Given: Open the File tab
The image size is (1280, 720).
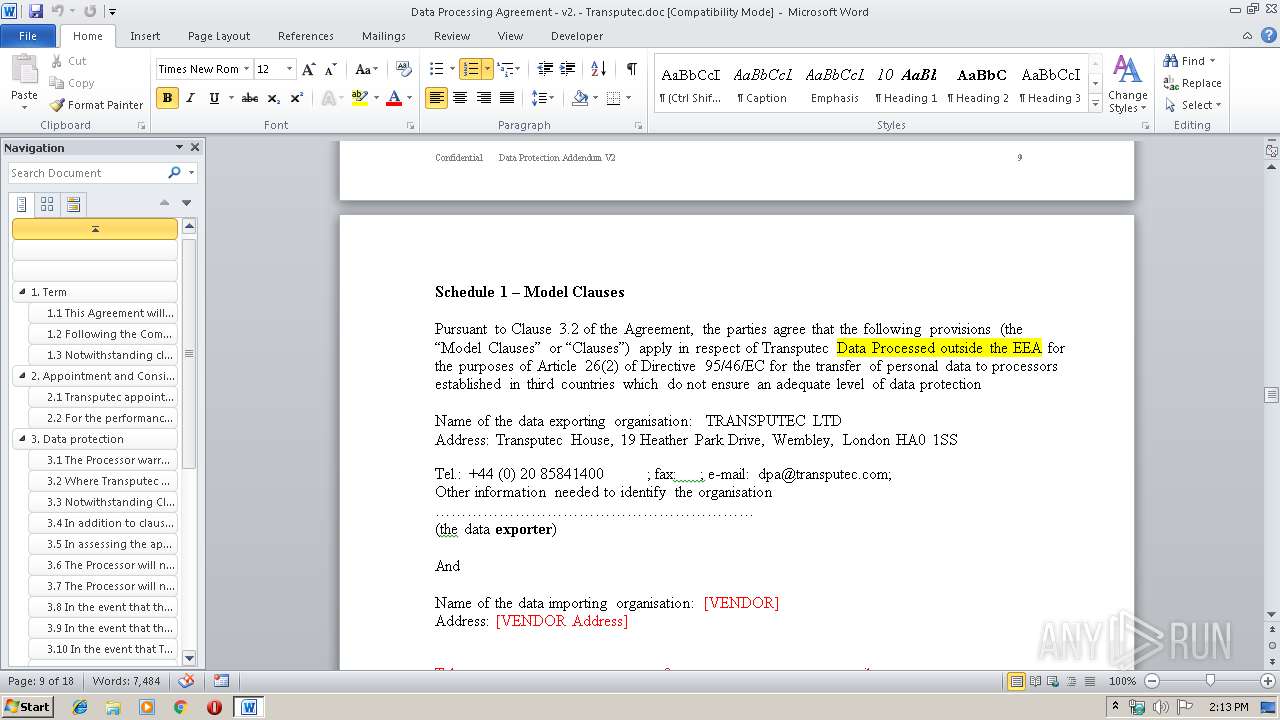Looking at the screenshot, I should (28, 36).
